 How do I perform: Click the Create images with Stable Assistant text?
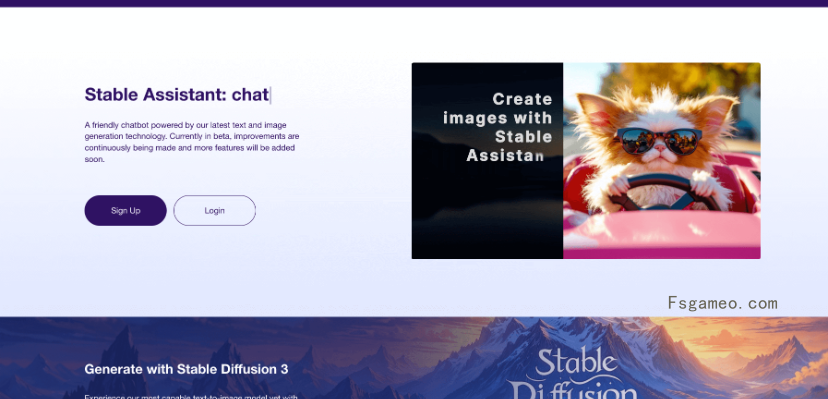[497, 127]
